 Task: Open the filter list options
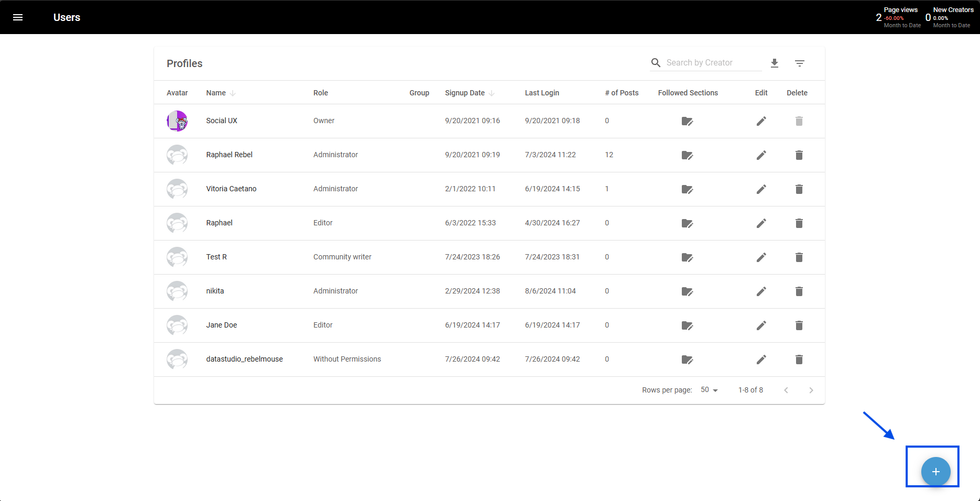800,63
